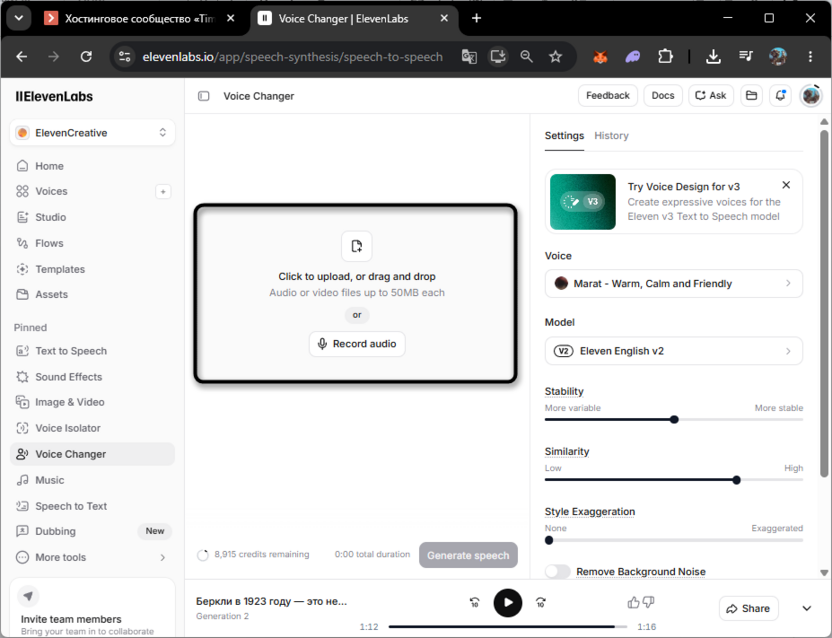Close the Хостинговое сообщество browser tab
832x638 pixels.
pyautogui.click(x=231, y=18)
